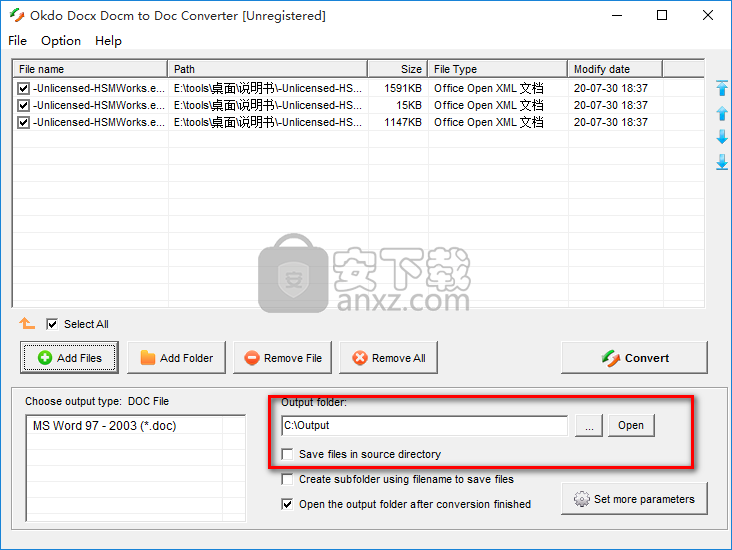Select the file row with size 1591KB

[359, 88]
